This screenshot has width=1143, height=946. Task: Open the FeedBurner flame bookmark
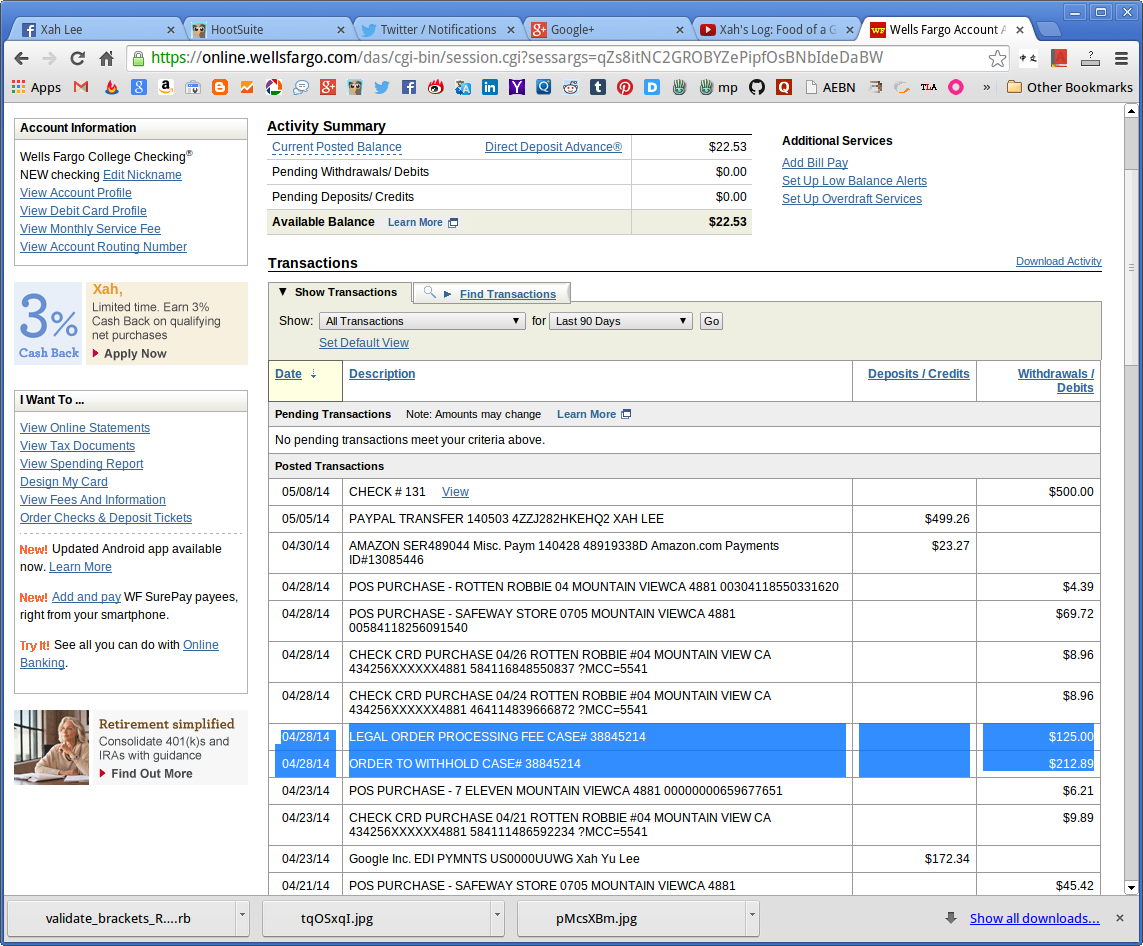pyautogui.click(x=112, y=87)
